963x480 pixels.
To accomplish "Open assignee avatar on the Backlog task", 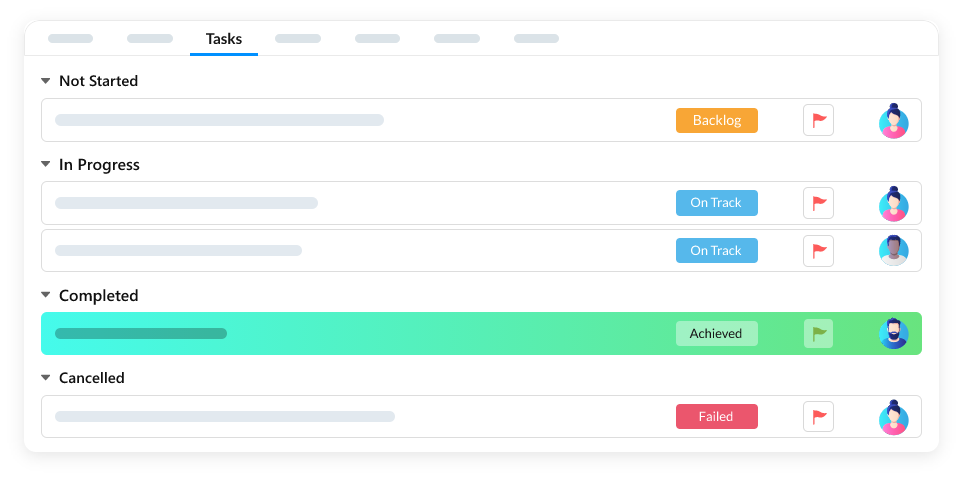I will 893,121.
